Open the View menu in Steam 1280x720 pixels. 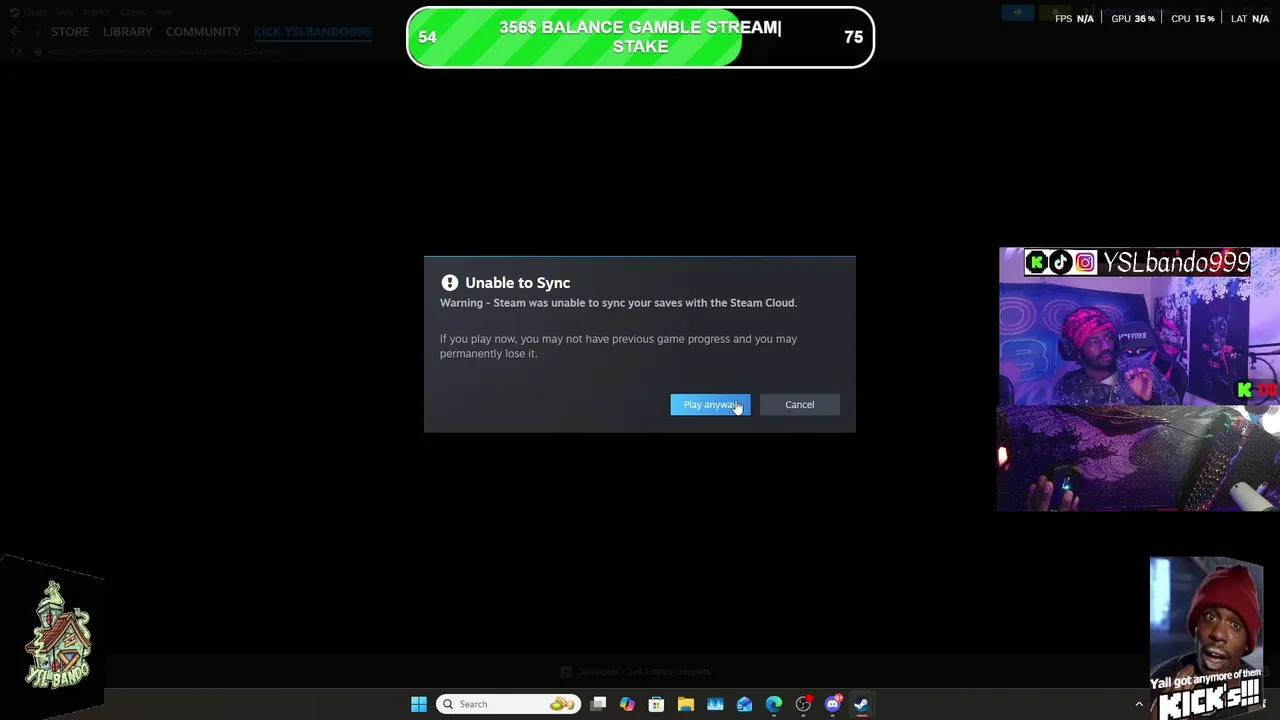pos(66,12)
